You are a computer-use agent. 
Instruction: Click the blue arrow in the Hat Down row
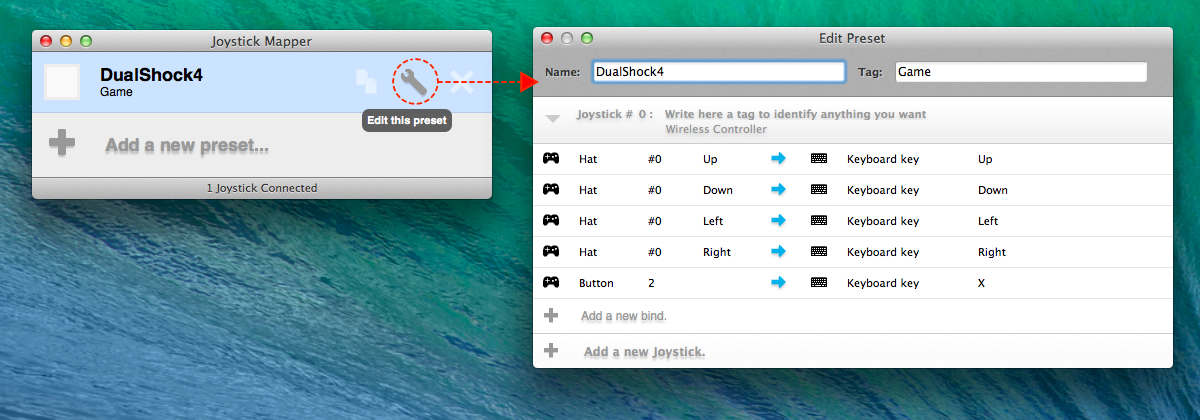(779, 190)
